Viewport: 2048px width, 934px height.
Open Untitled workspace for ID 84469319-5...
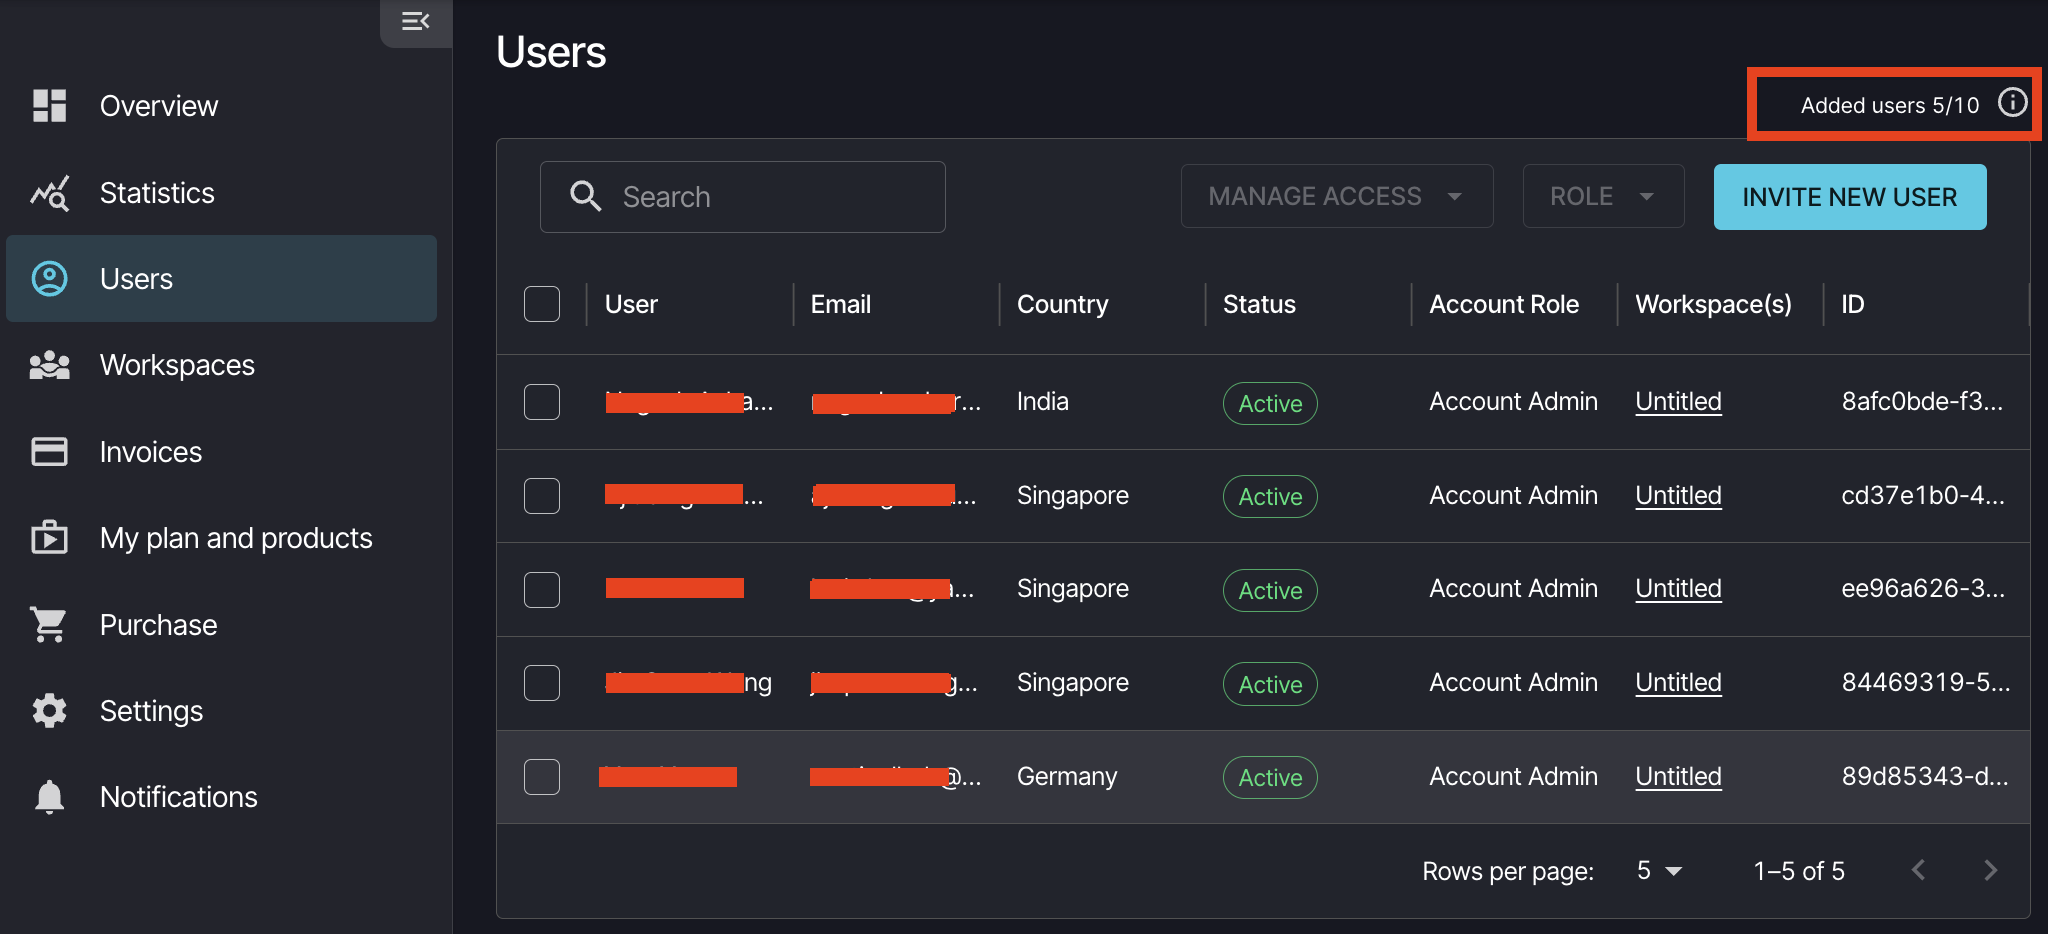click(x=1678, y=683)
